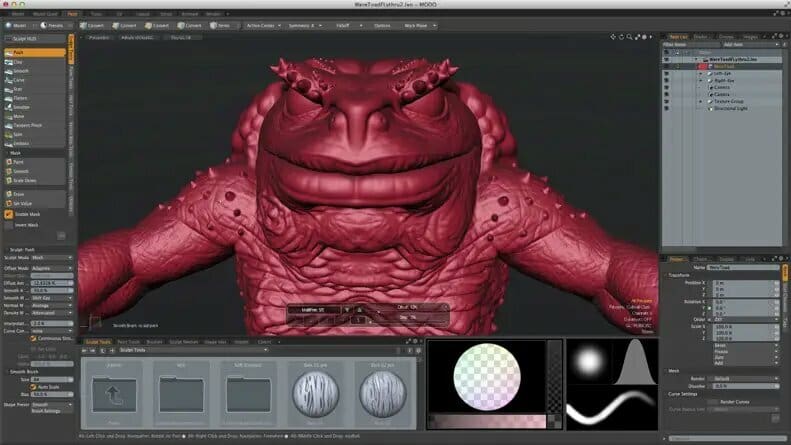Open the Sculpt Mode dropdown
The image size is (791, 445).
52,258
